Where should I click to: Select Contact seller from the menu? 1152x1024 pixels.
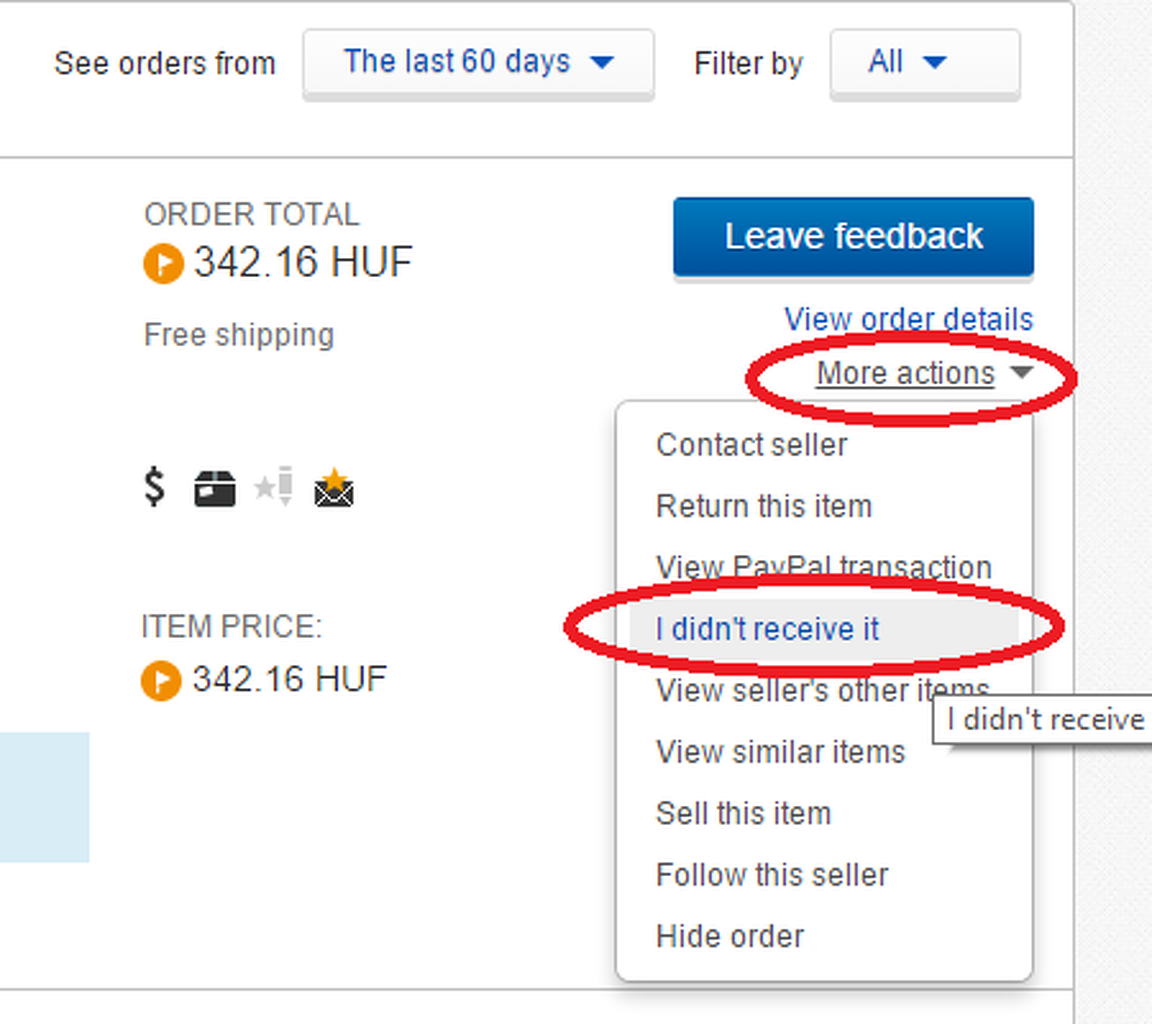click(x=751, y=445)
